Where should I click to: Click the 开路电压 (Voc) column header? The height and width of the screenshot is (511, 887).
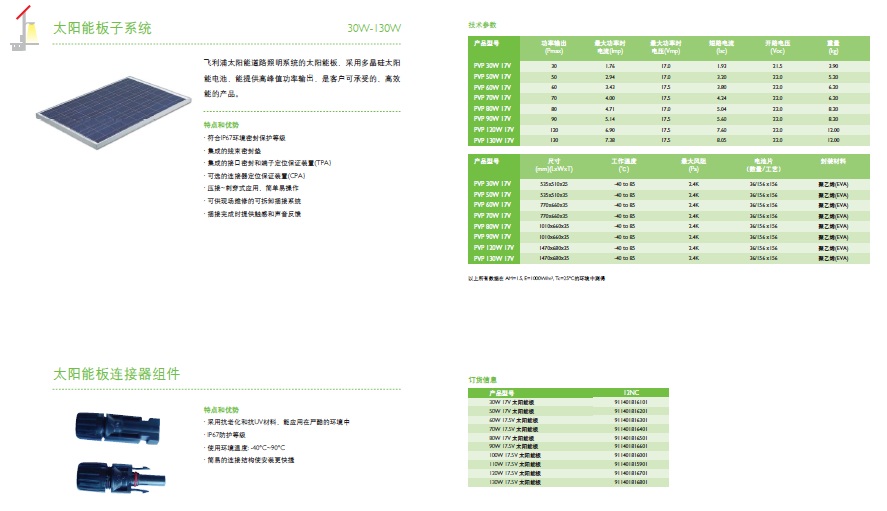point(778,48)
